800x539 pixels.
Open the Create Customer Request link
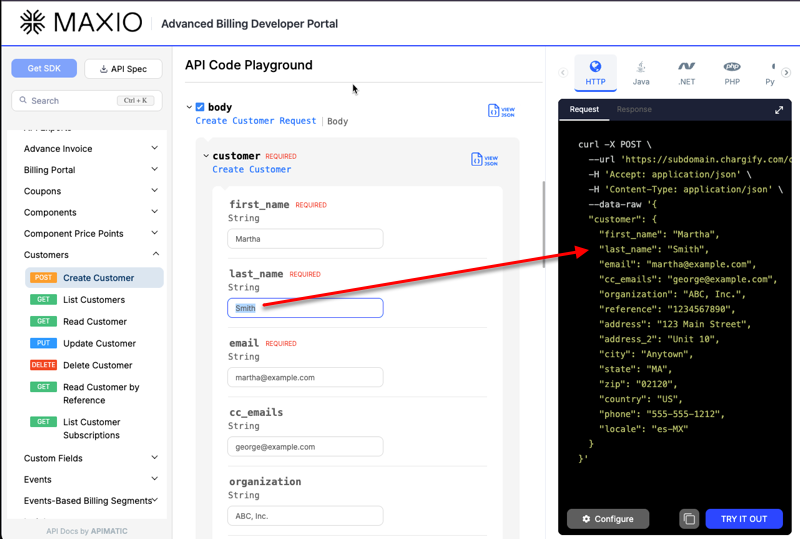click(256, 121)
